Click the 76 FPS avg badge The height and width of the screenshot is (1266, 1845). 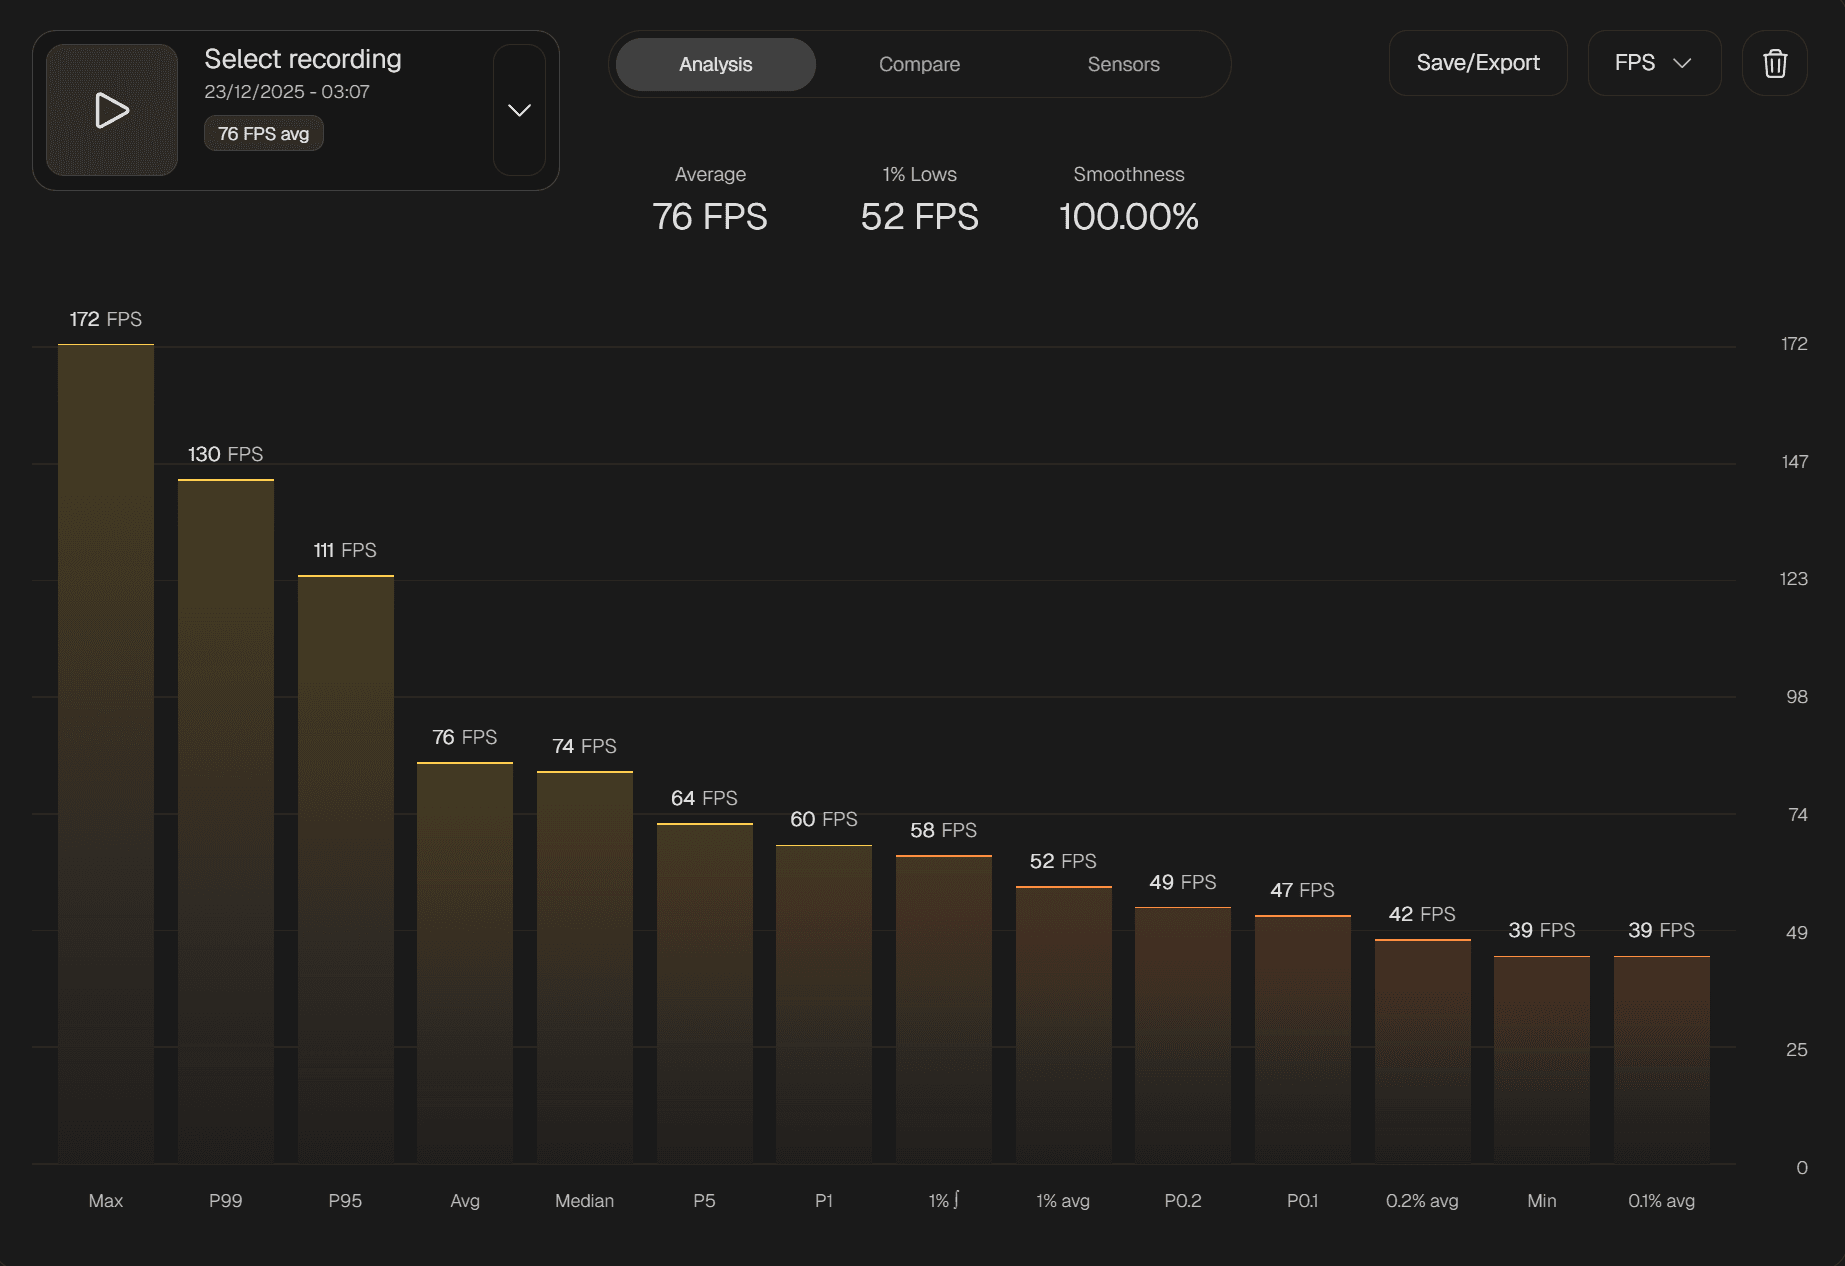pyautogui.click(x=263, y=134)
